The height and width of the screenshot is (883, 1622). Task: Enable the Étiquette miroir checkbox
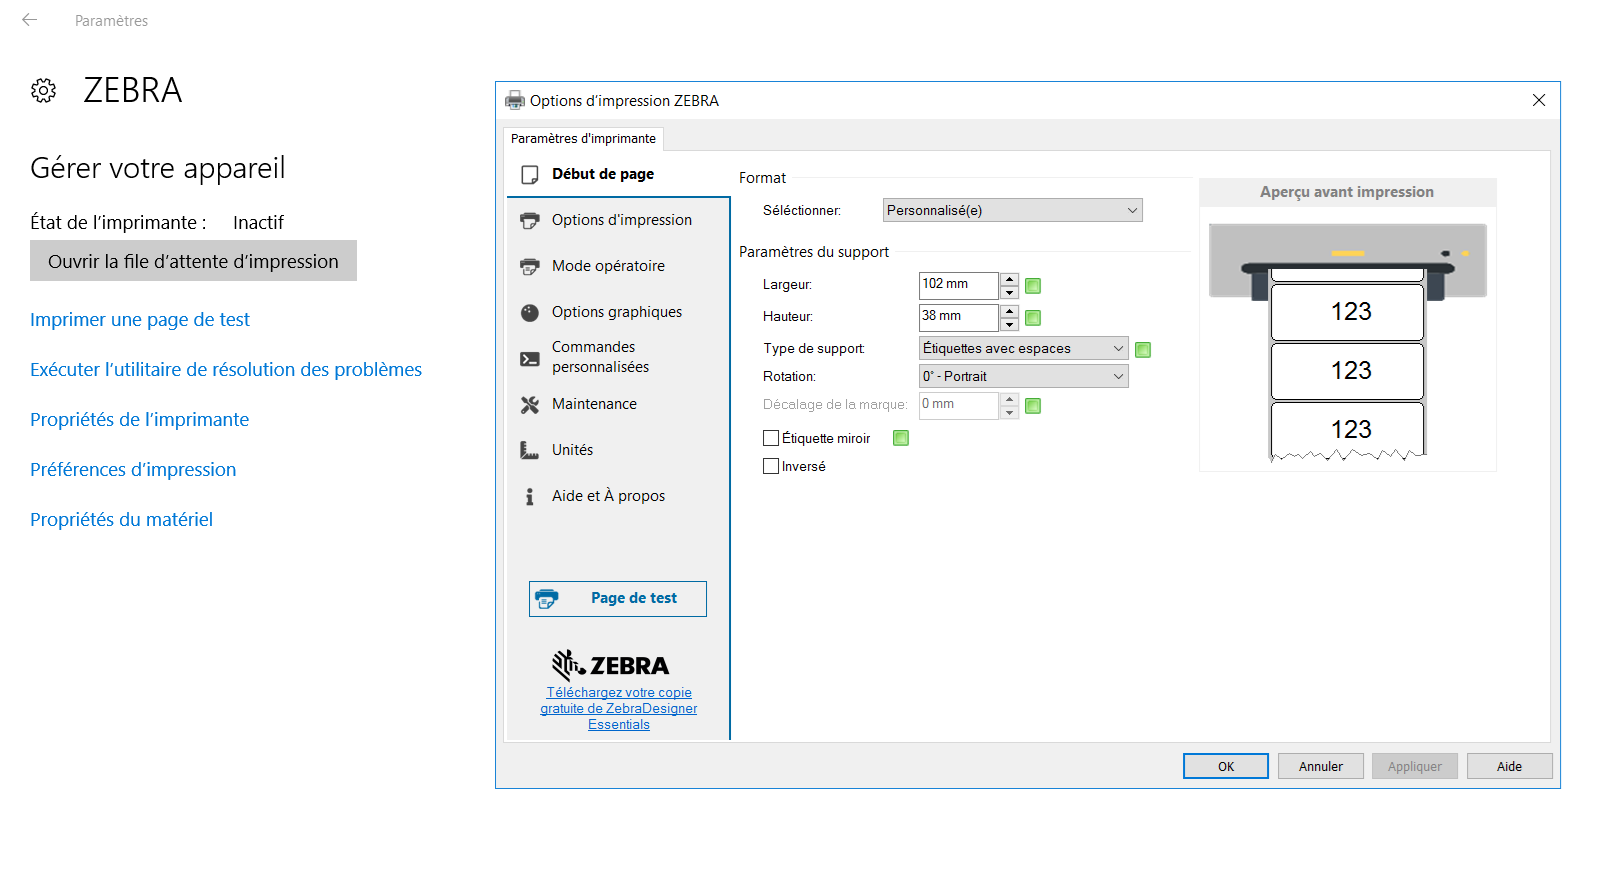(x=771, y=438)
